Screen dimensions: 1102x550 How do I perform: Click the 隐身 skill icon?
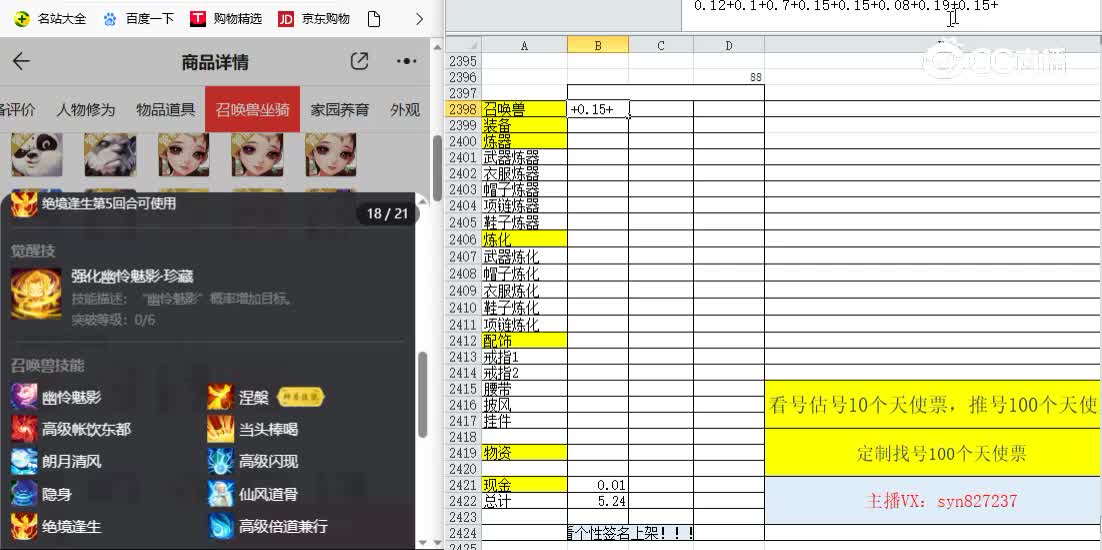(x=24, y=494)
